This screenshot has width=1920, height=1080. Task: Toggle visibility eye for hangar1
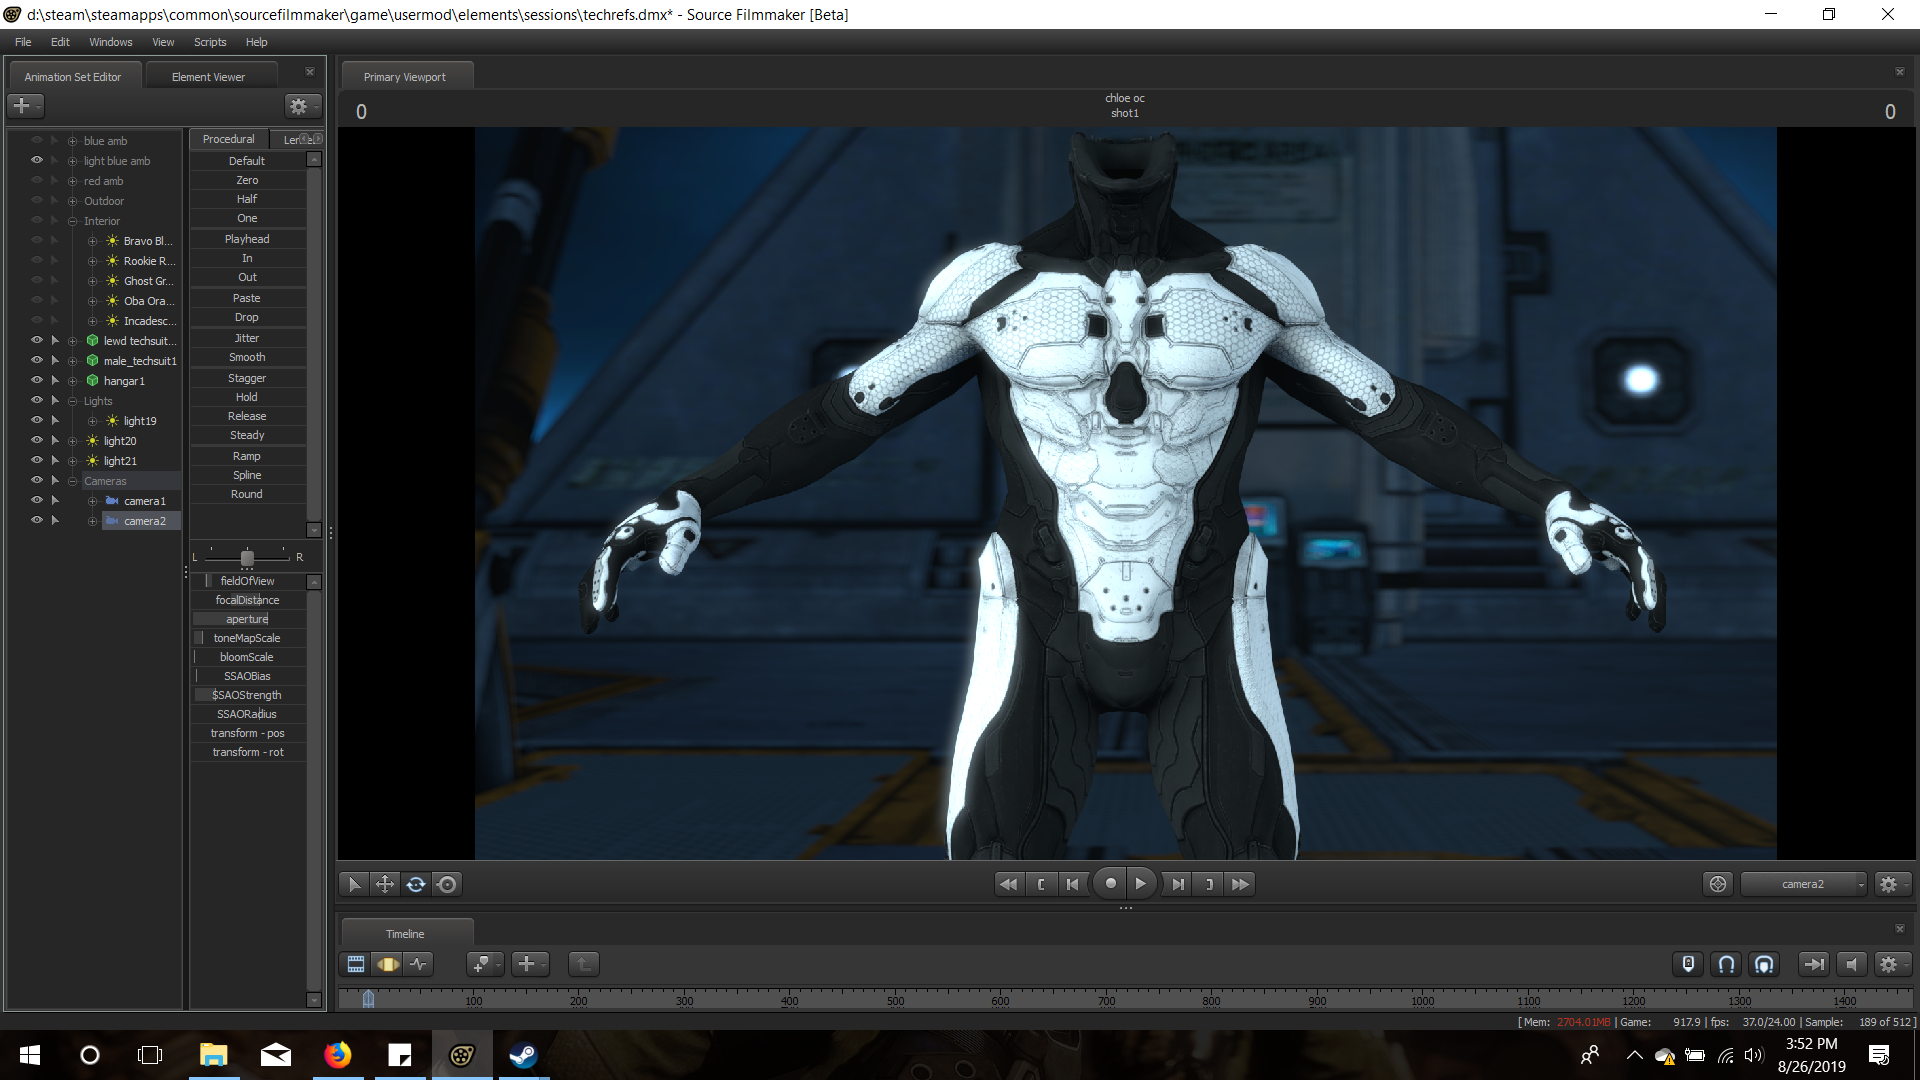point(36,380)
